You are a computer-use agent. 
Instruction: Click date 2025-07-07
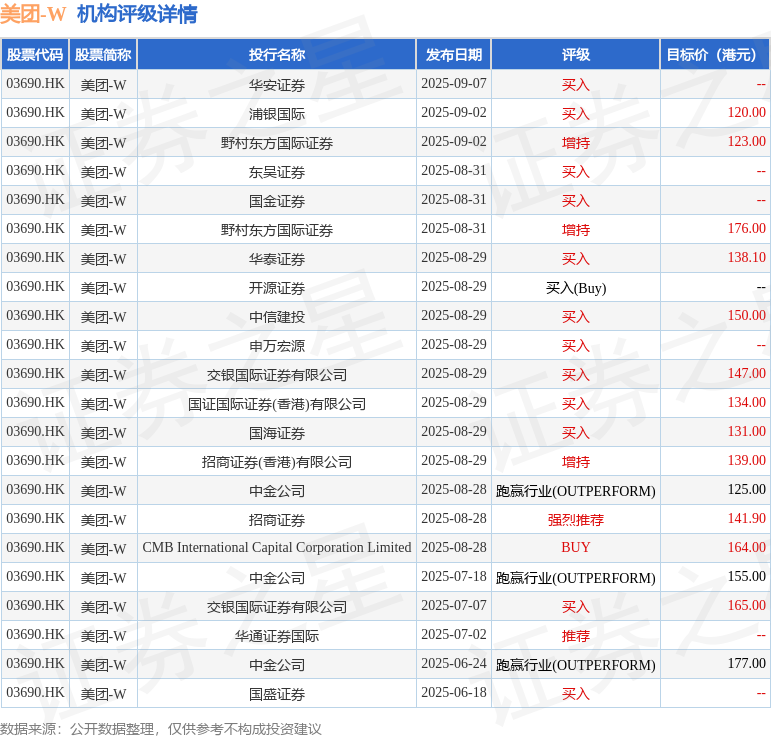pyautogui.click(x=454, y=606)
